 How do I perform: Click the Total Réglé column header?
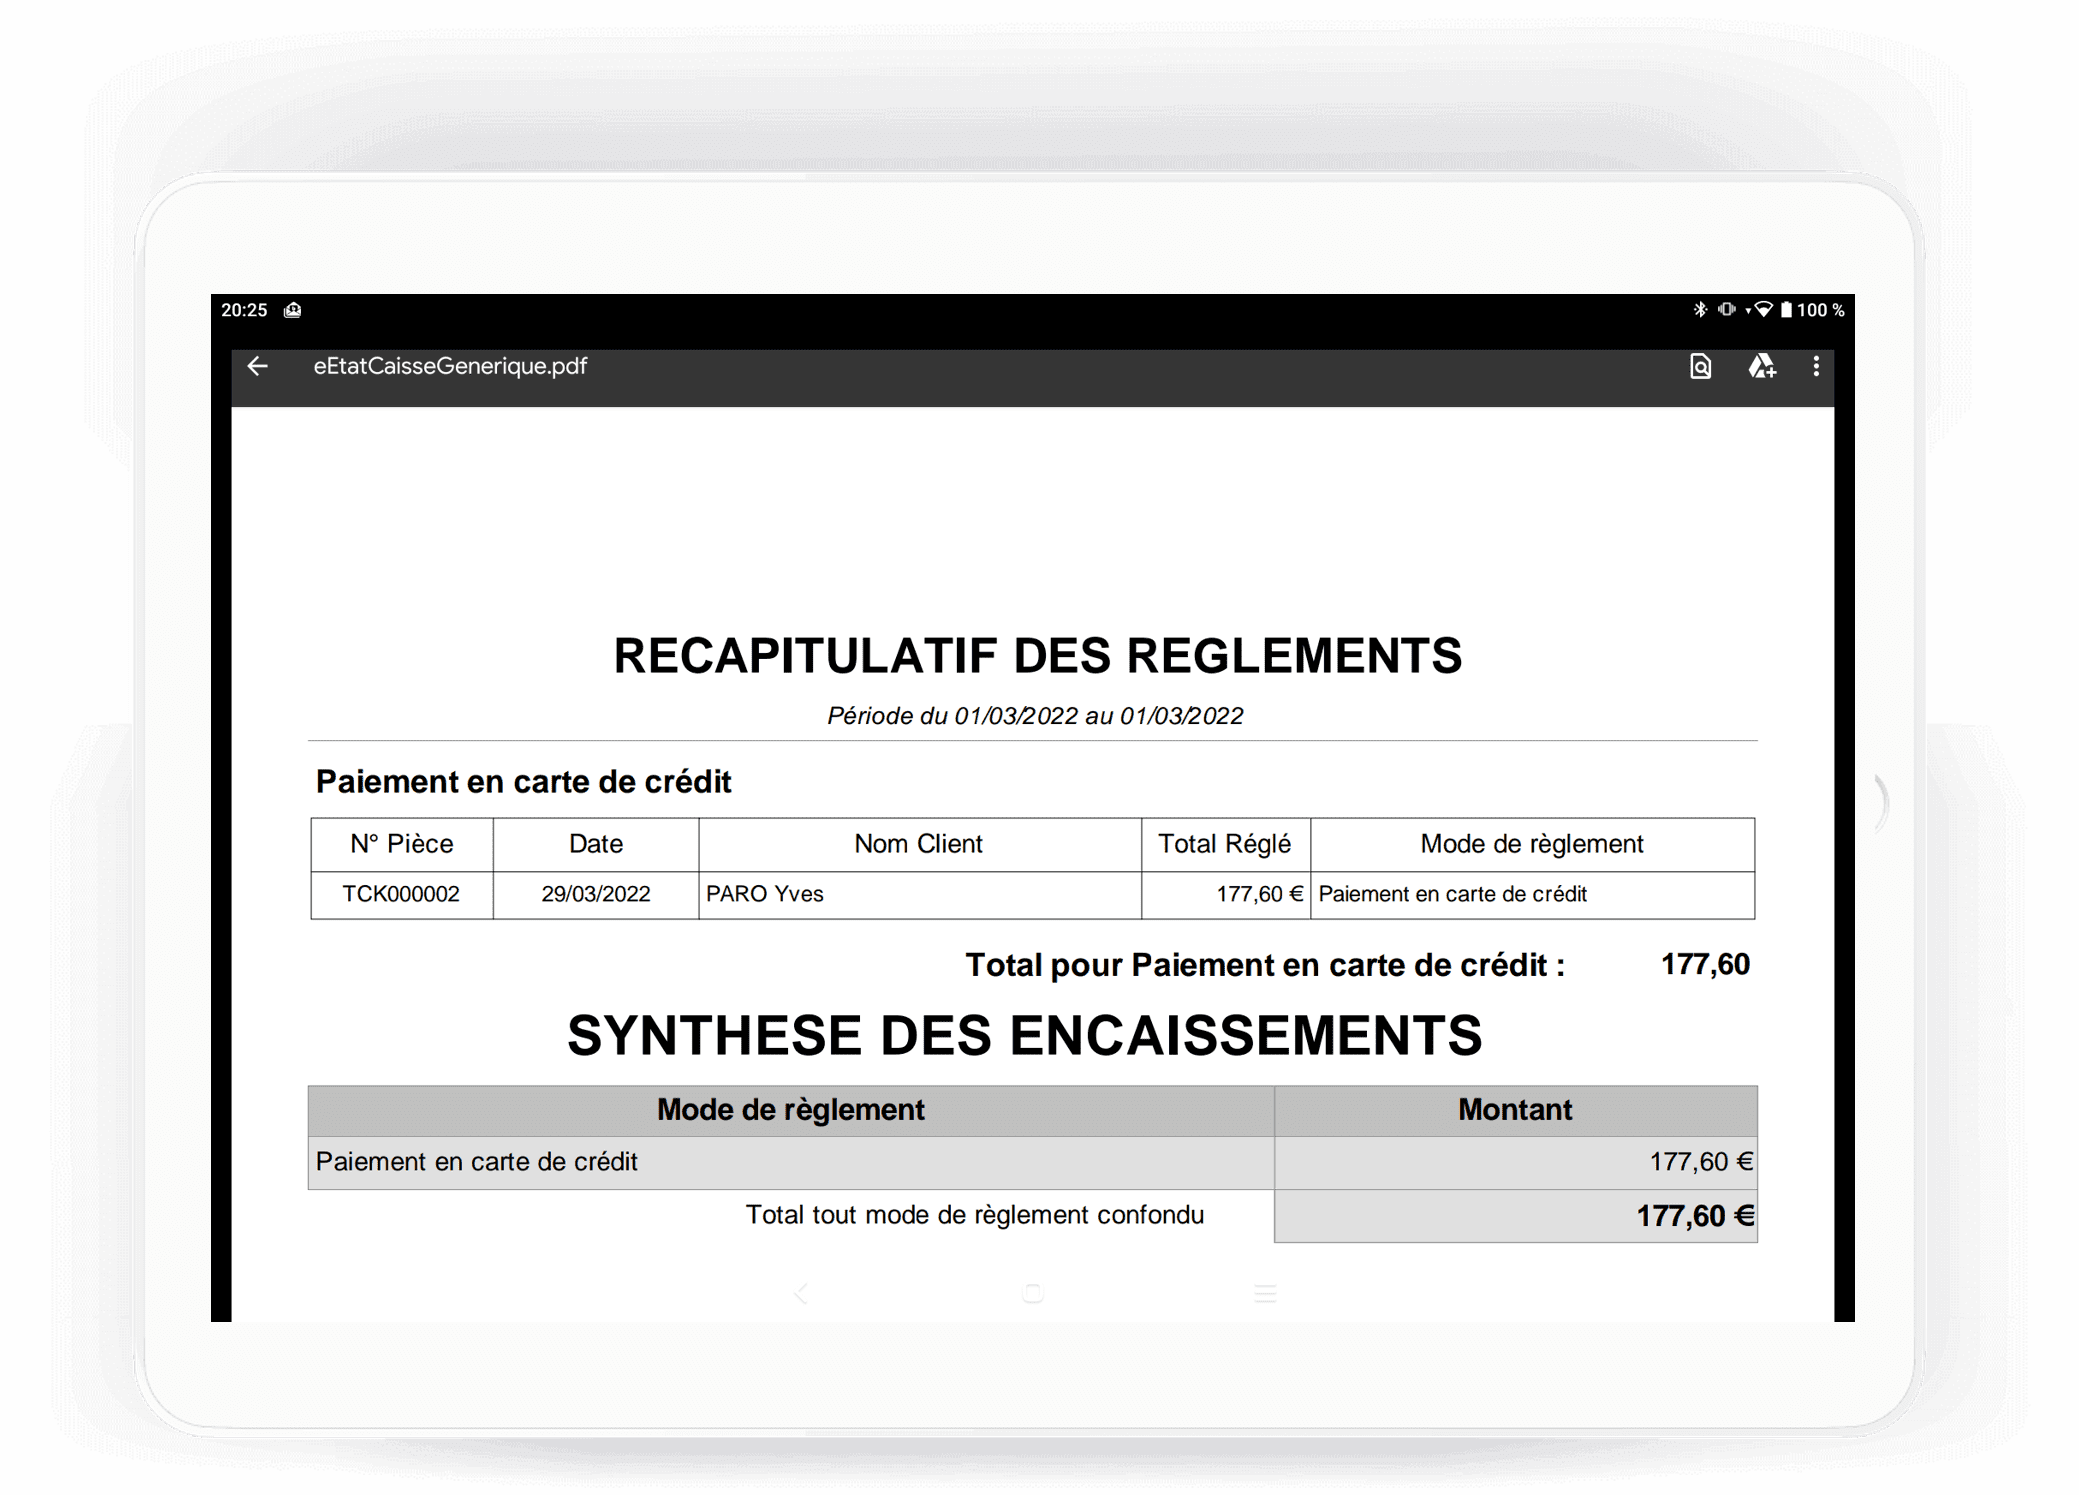(1225, 844)
